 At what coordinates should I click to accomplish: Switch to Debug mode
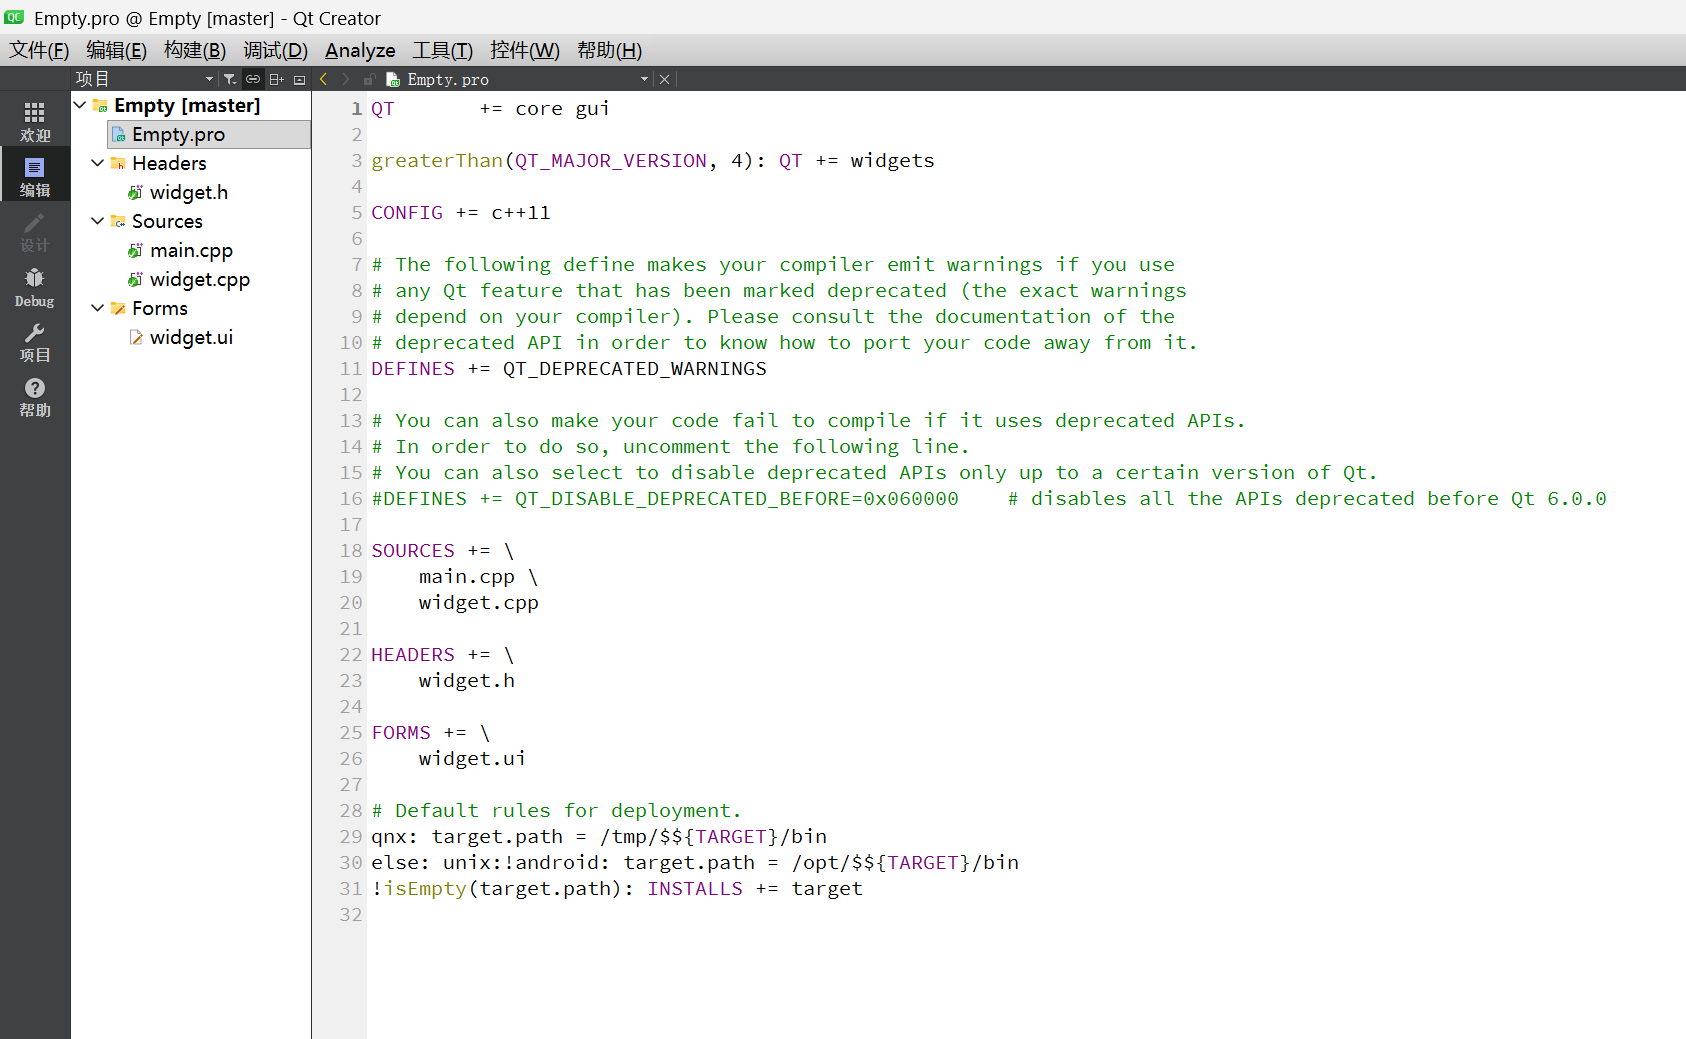point(35,286)
